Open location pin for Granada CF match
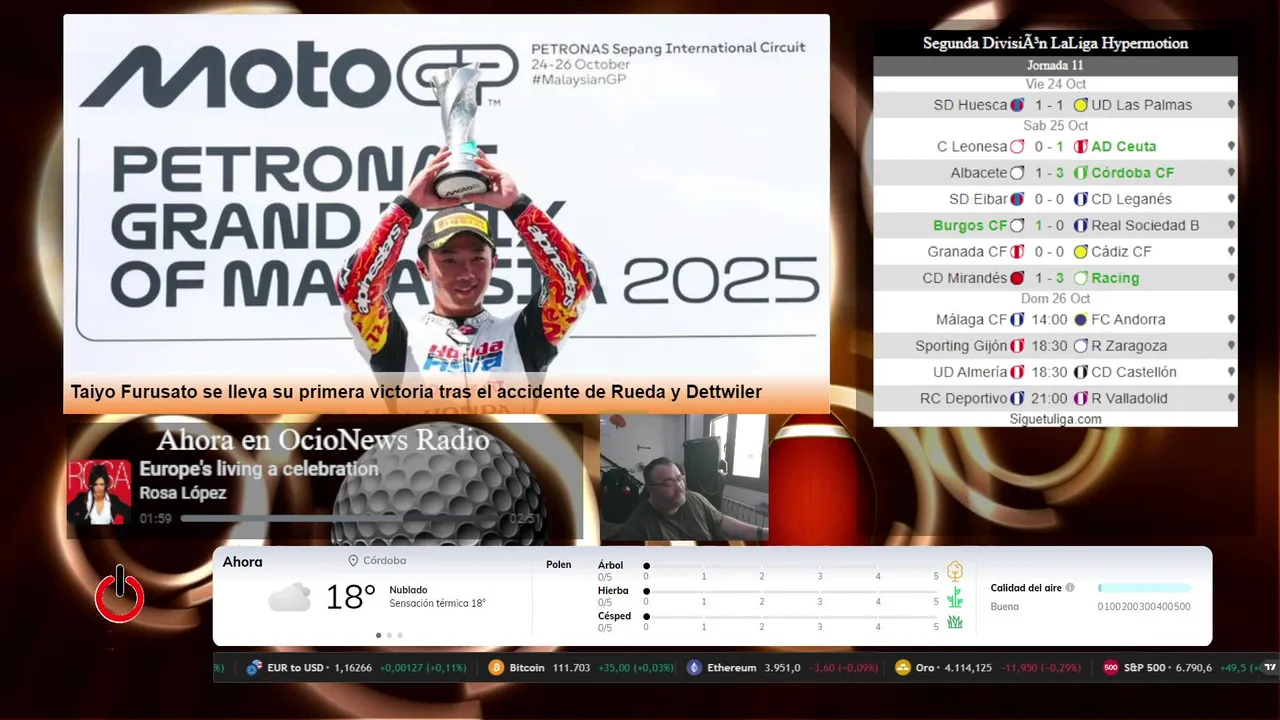The width and height of the screenshot is (1280, 720). (1231, 252)
